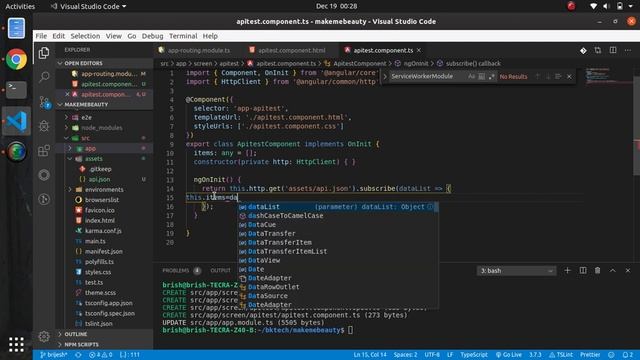Image resolution: width=640 pixels, height=360 pixels.
Task: Expand the node_modules folder
Action: [101, 128]
